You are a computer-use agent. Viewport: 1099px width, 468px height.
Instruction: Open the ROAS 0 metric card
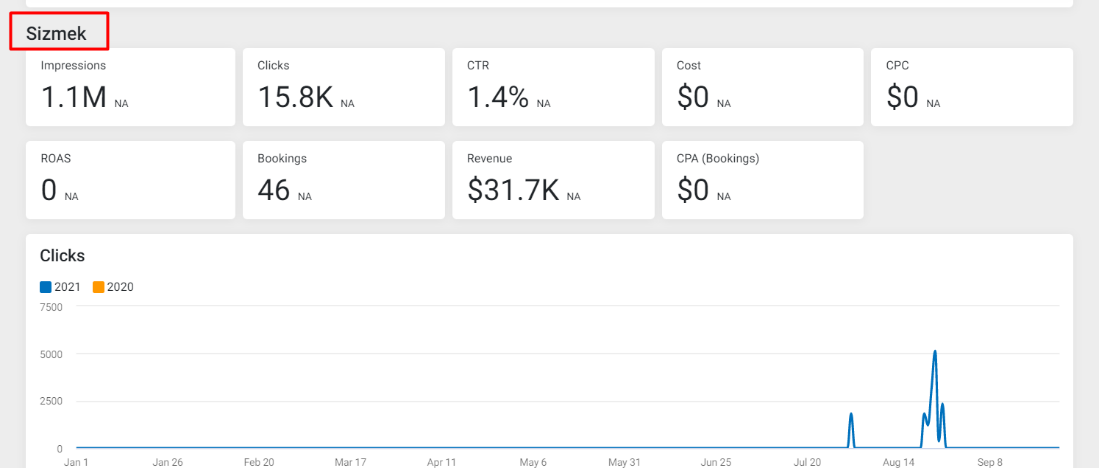130,180
